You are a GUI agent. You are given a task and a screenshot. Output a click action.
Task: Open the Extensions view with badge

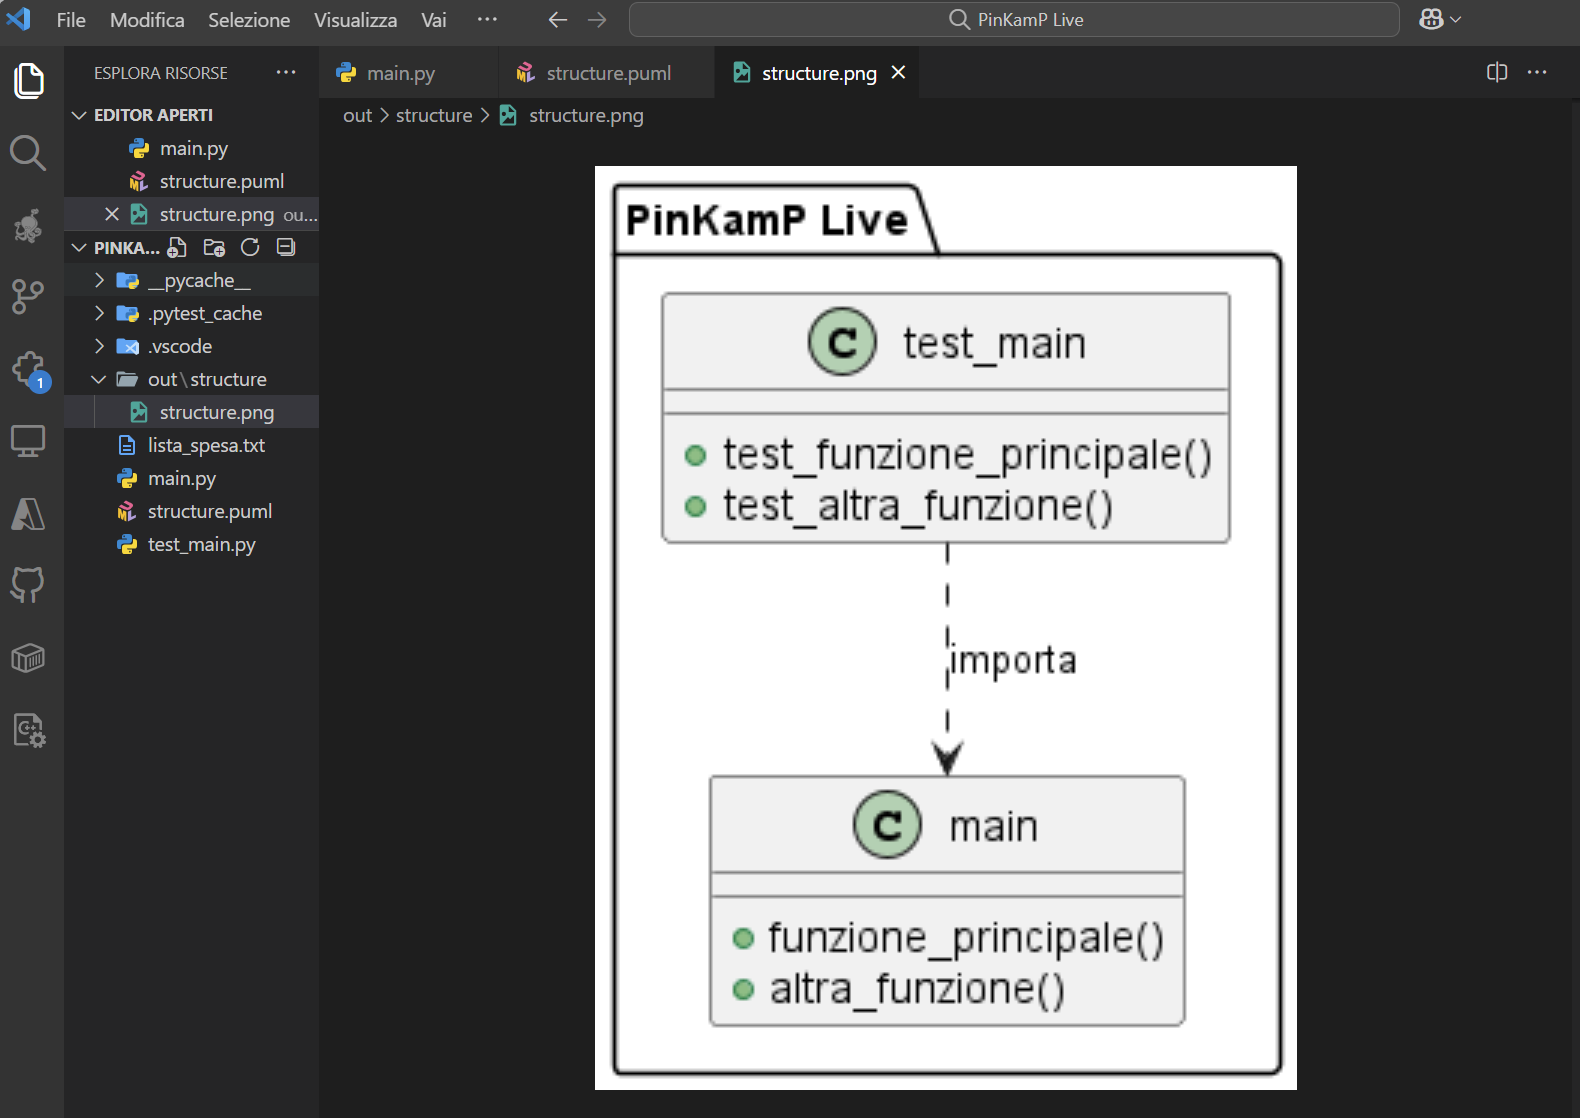(29, 370)
